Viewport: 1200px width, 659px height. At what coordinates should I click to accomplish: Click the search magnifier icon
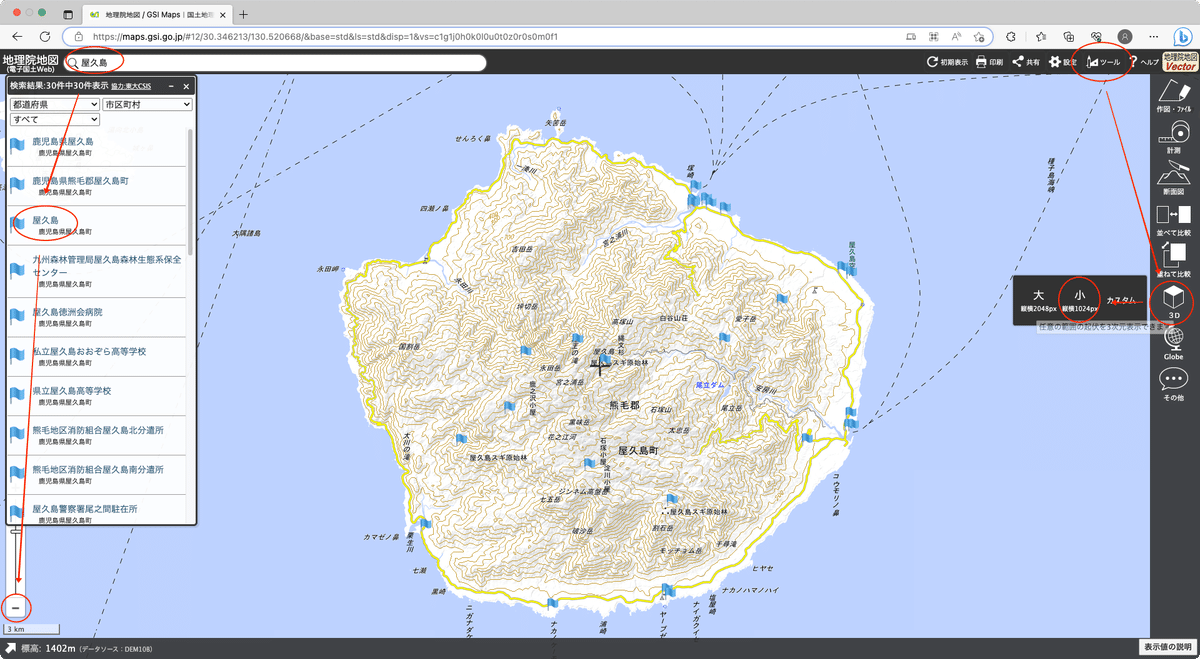(73, 63)
